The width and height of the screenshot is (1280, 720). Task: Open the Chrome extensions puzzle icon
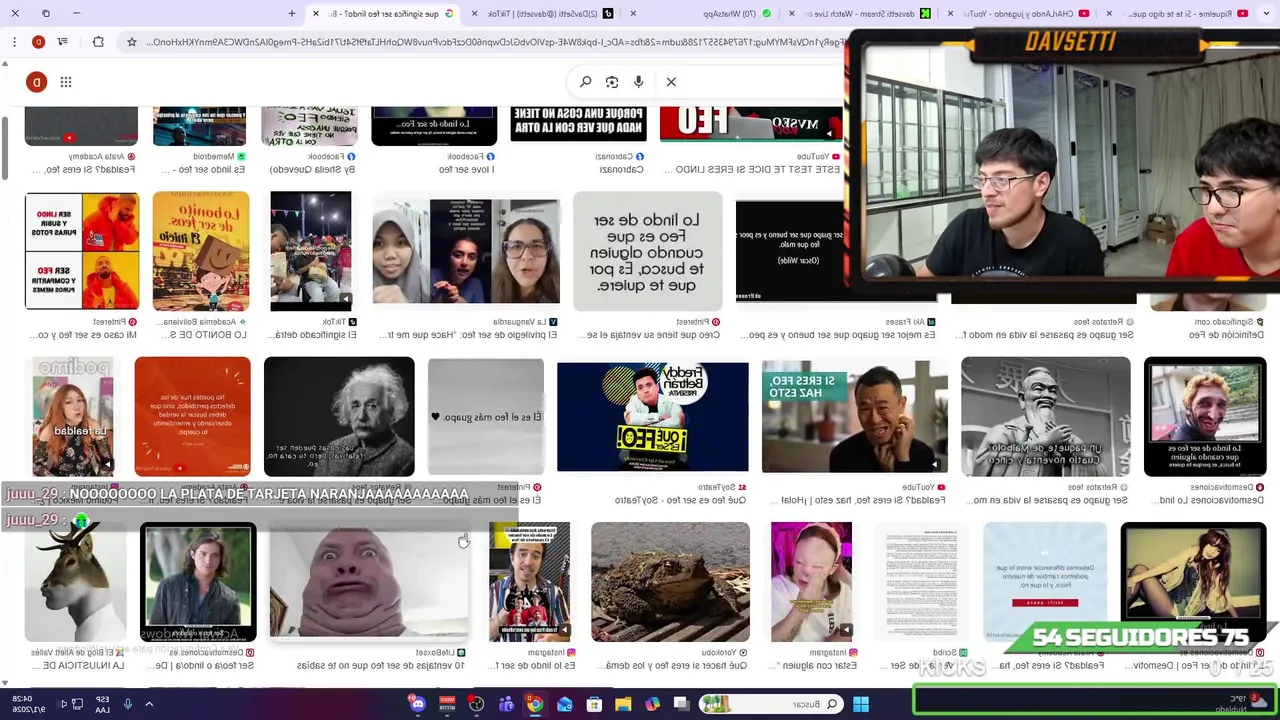coord(98,42)
